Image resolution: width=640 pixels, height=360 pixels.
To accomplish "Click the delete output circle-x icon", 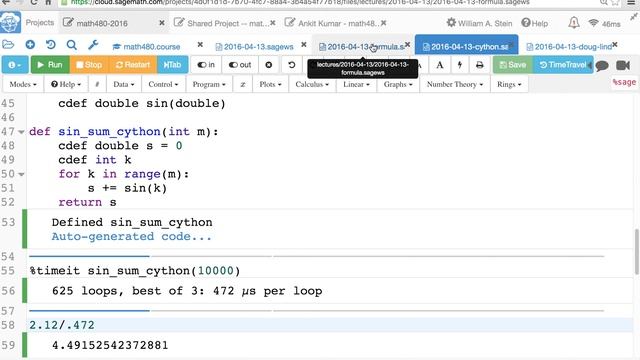I will (269, 65).
